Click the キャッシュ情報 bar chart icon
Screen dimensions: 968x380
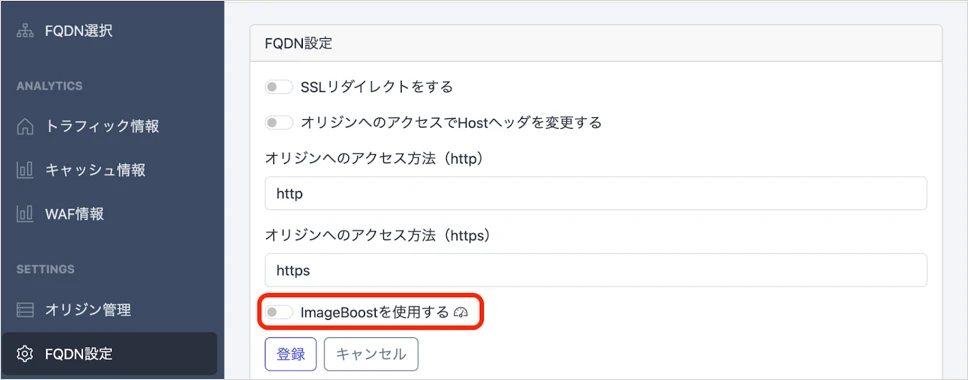pyautogui.click(x=25, y=170)
